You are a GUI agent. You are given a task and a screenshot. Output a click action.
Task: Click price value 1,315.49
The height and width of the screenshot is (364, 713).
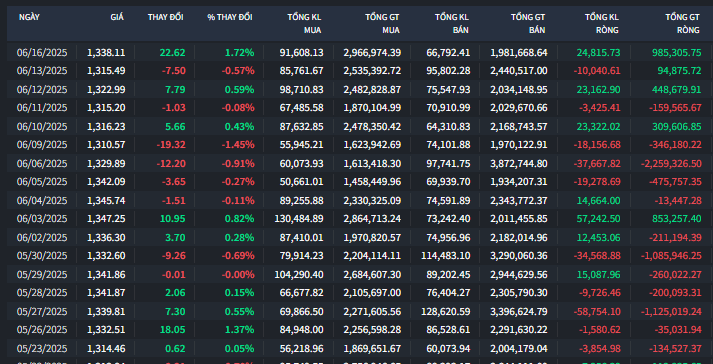pos(106,71)
